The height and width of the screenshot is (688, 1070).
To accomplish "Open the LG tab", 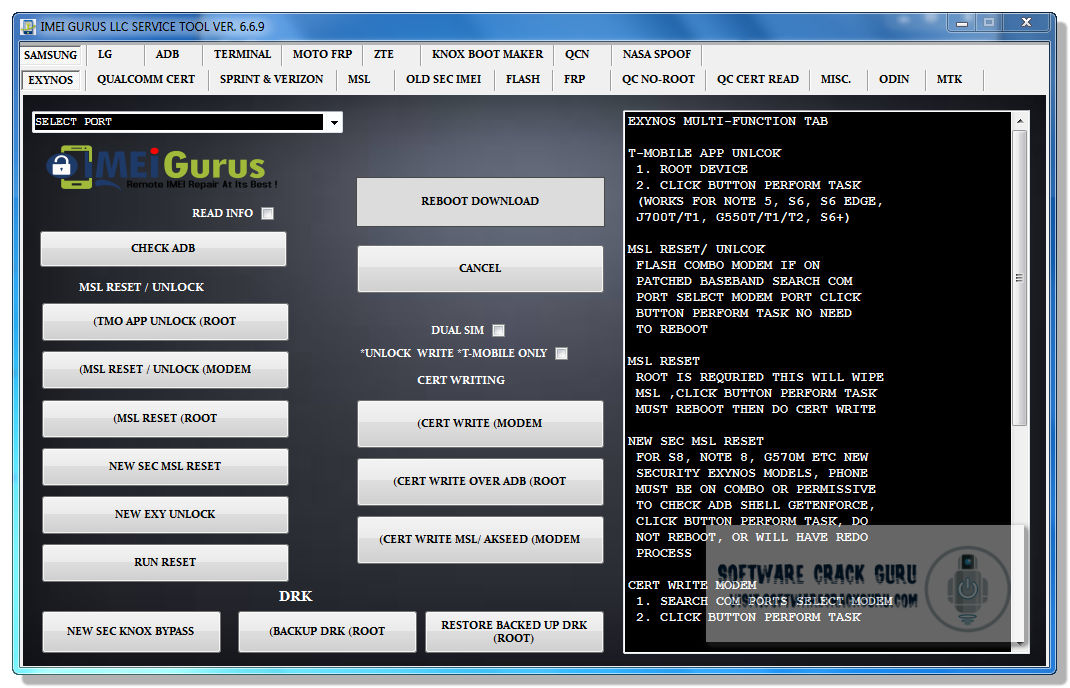I will [105, 55].
